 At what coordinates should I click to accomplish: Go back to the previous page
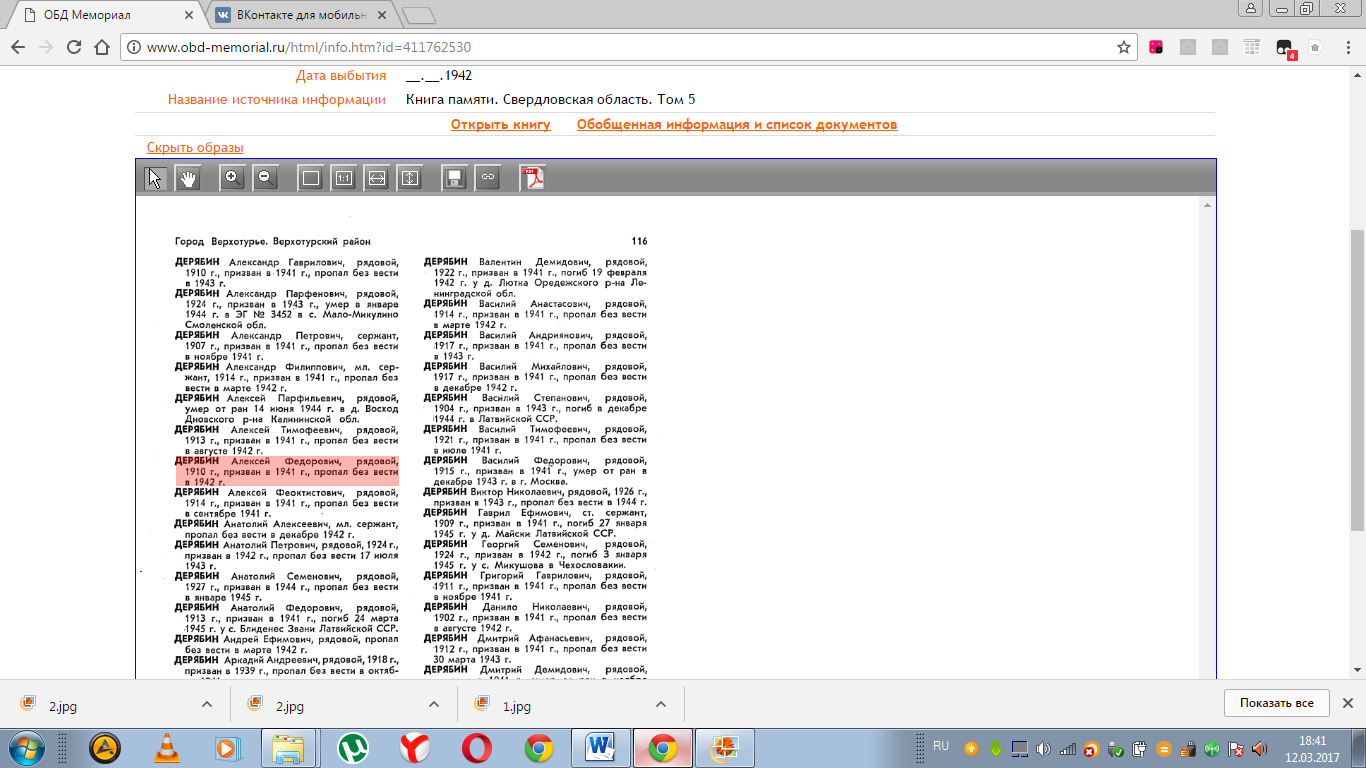coord(18,47)
